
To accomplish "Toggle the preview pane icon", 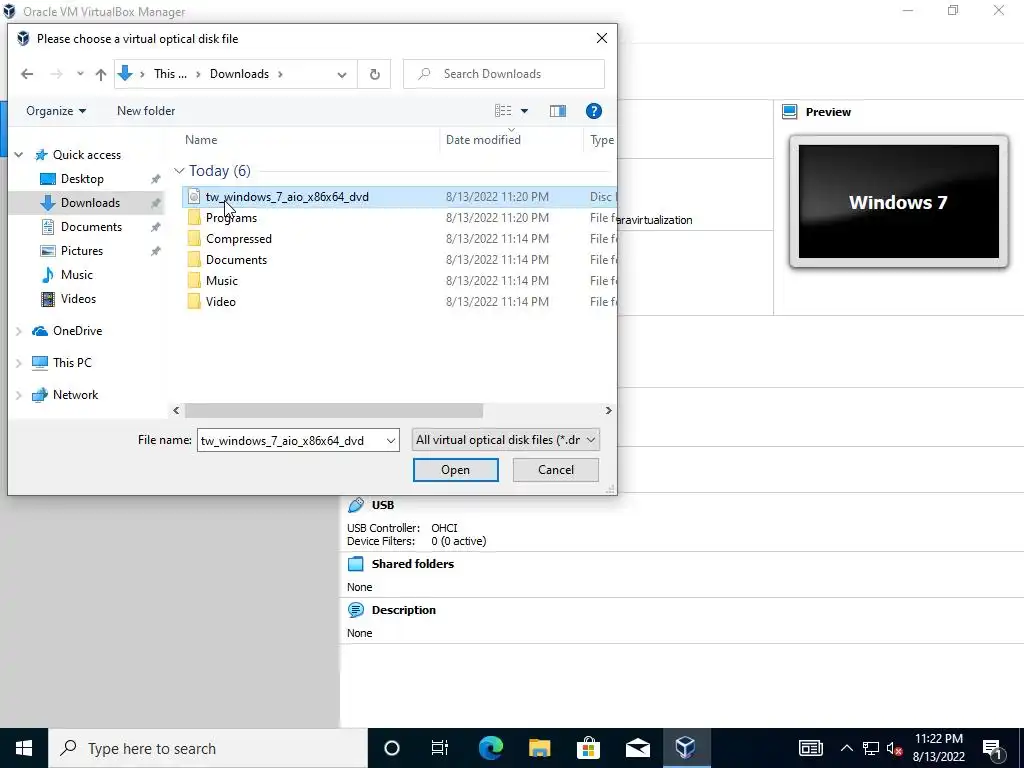I will pyautogui.click(x=558, y=111).
